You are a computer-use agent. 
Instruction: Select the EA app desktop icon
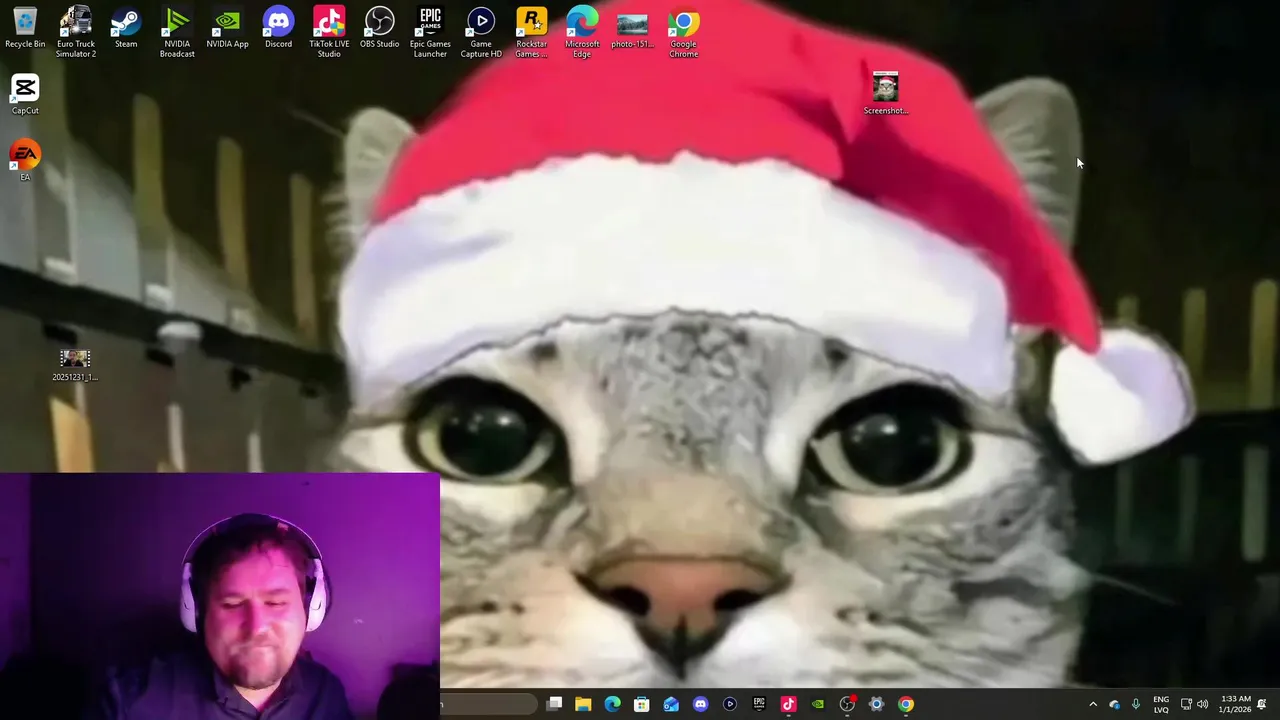(x=25, y=161)
